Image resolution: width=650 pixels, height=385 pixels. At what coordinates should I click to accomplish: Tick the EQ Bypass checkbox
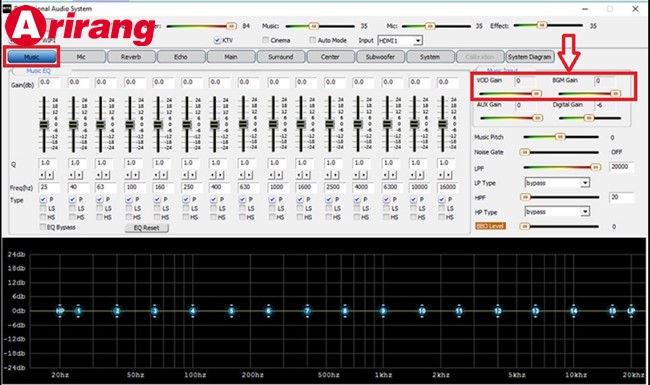[x=43, y=227]
